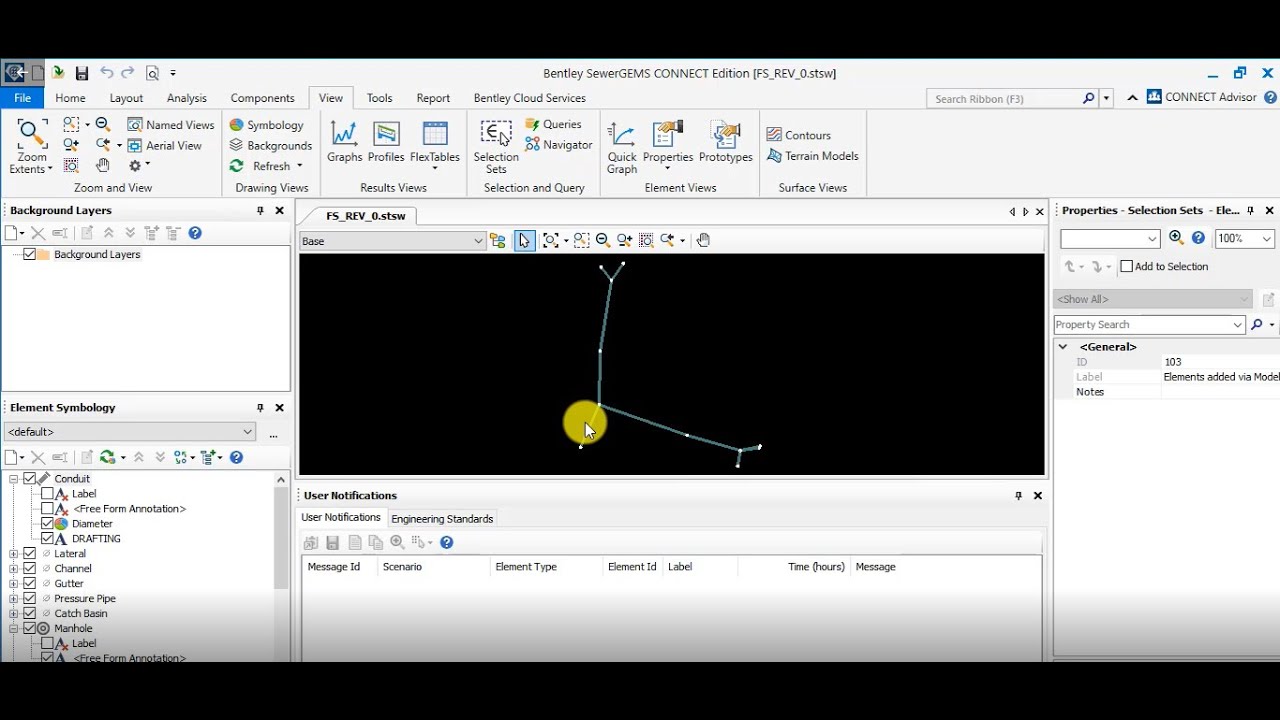Toggle DRAFTING annotation checkbox

47,539
